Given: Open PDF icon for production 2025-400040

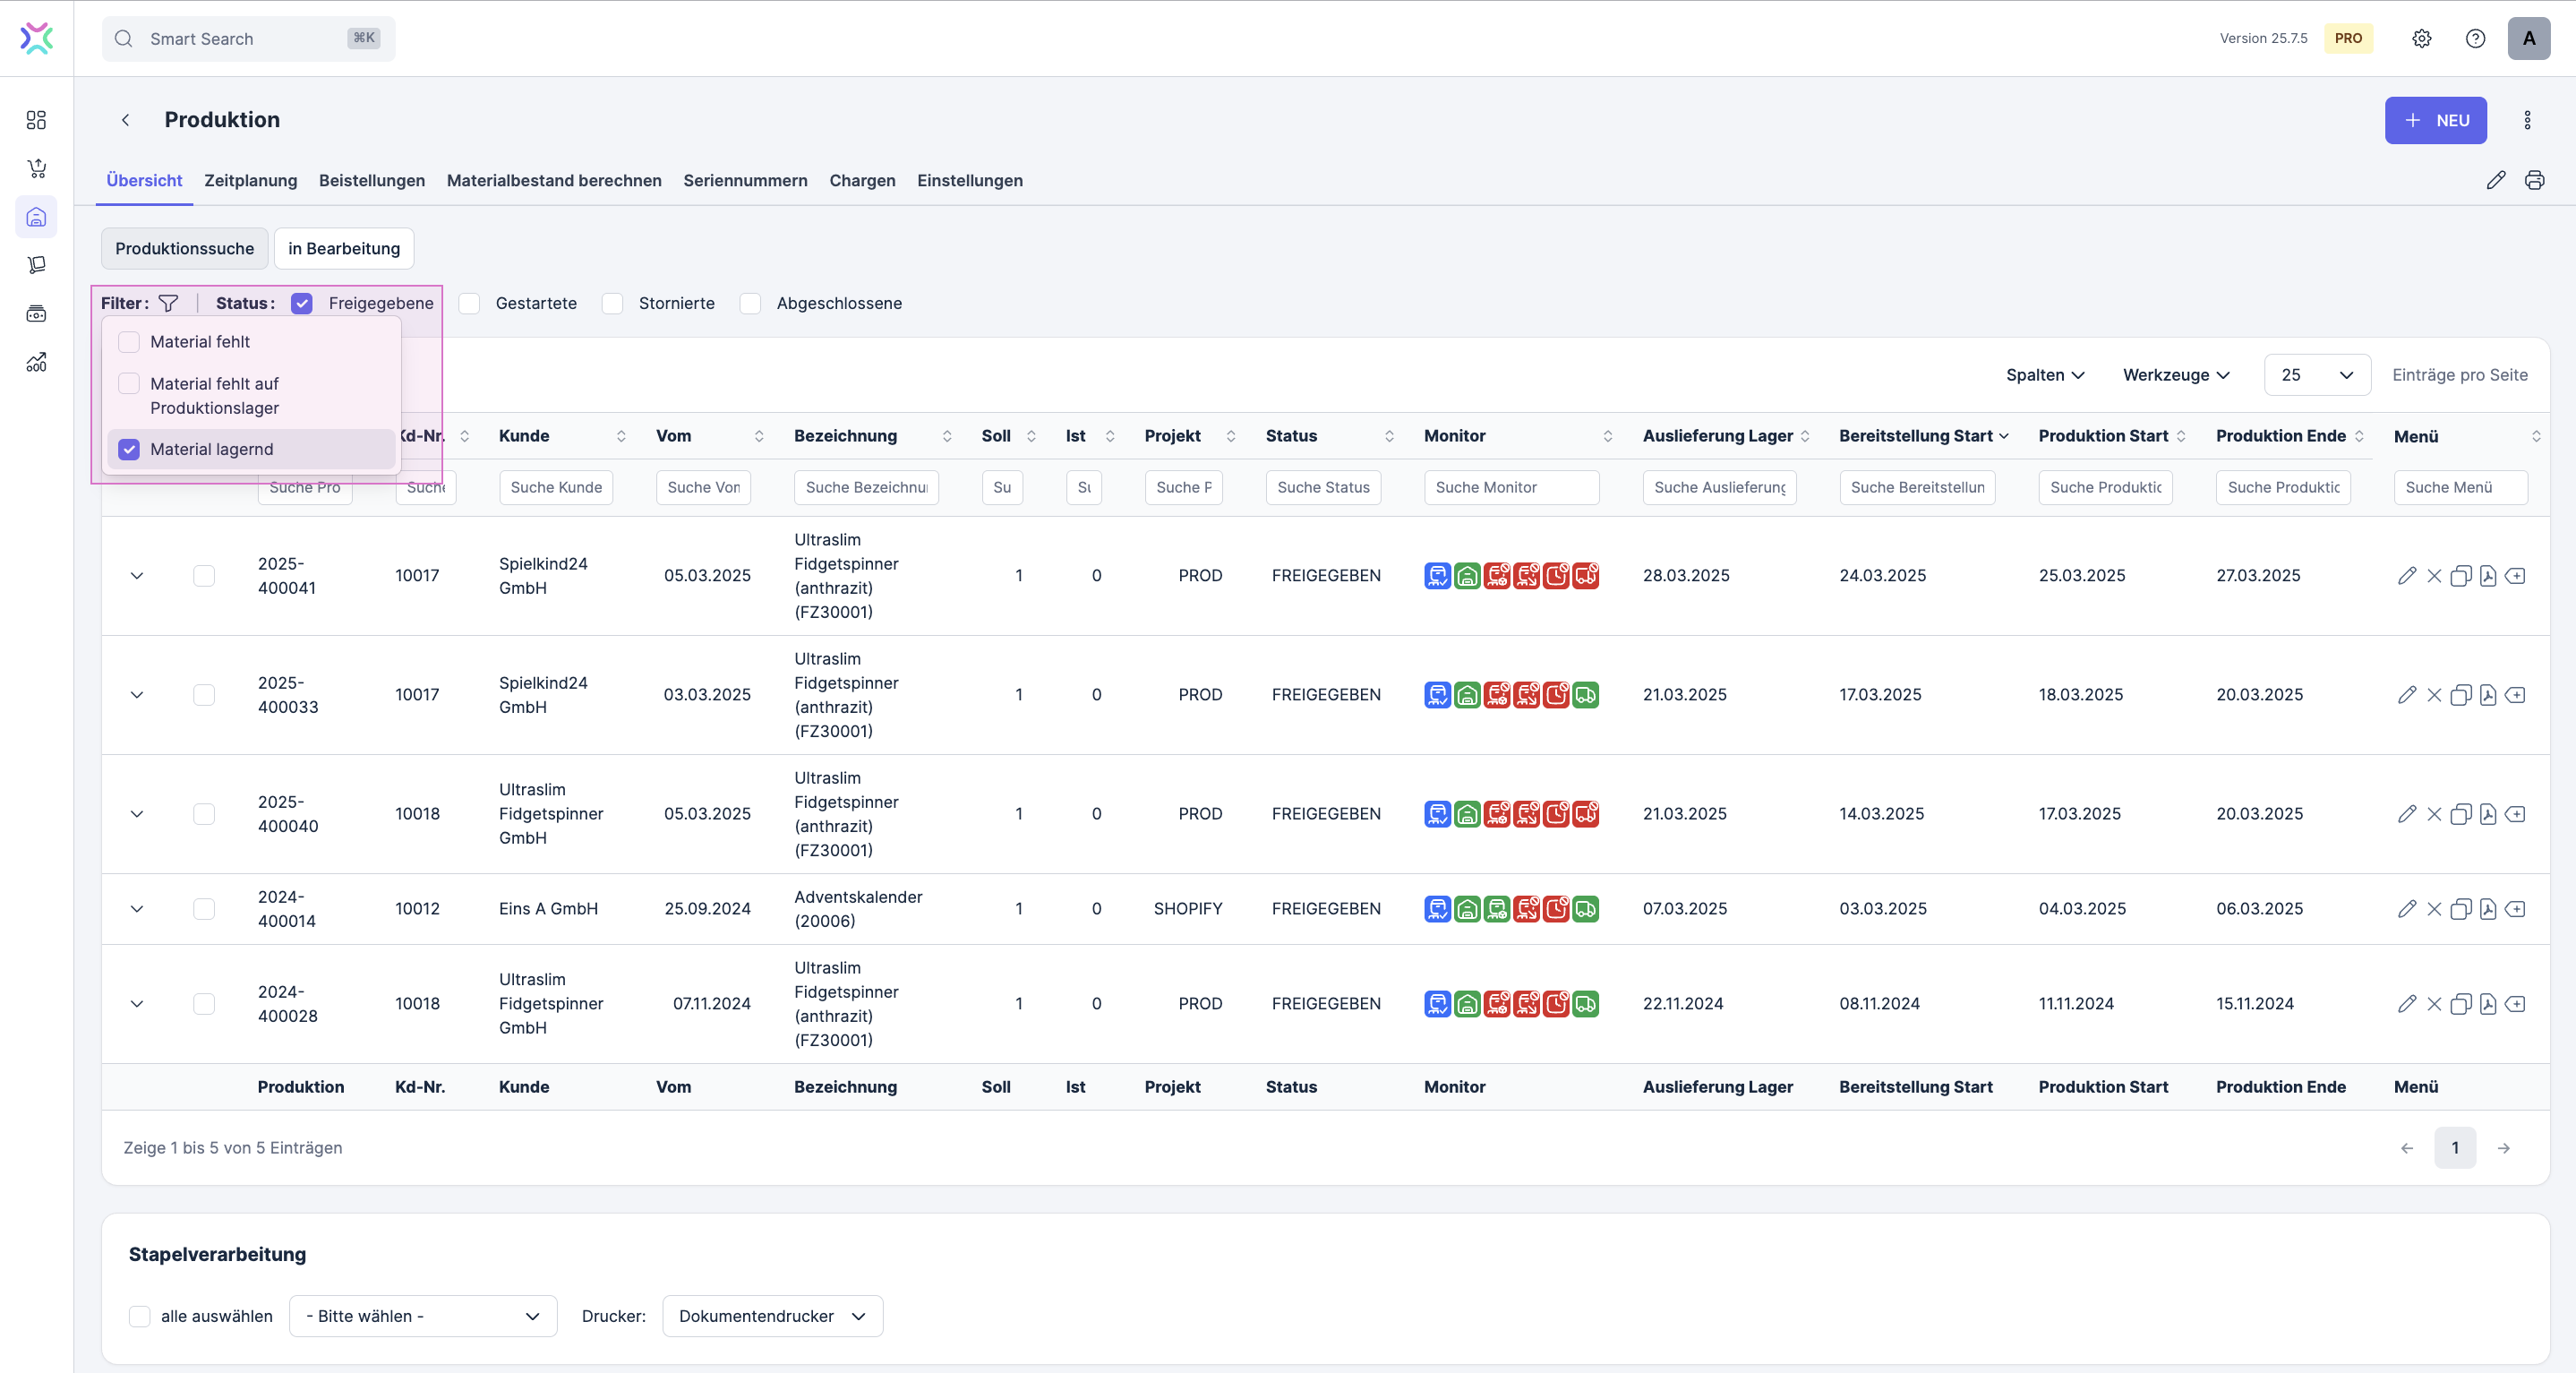Looking at the screenshot, I should click(2488, 814).
